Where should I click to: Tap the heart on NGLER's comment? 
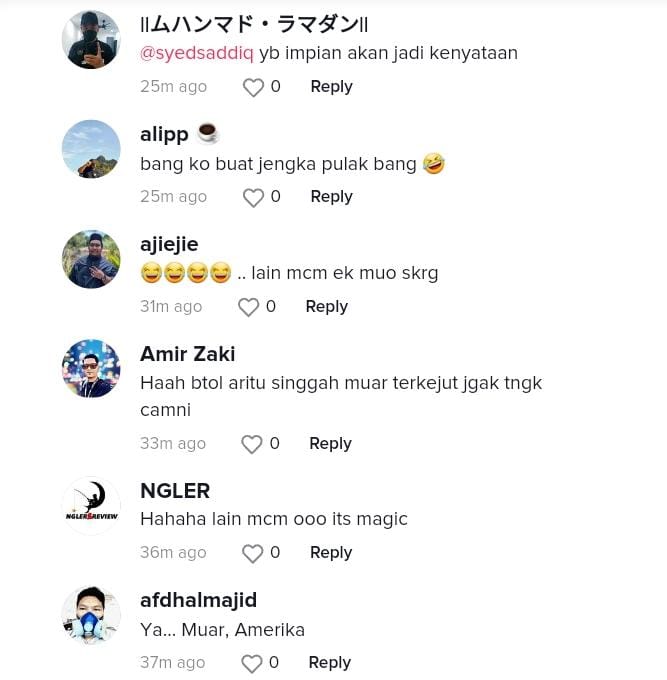point(253,553)
